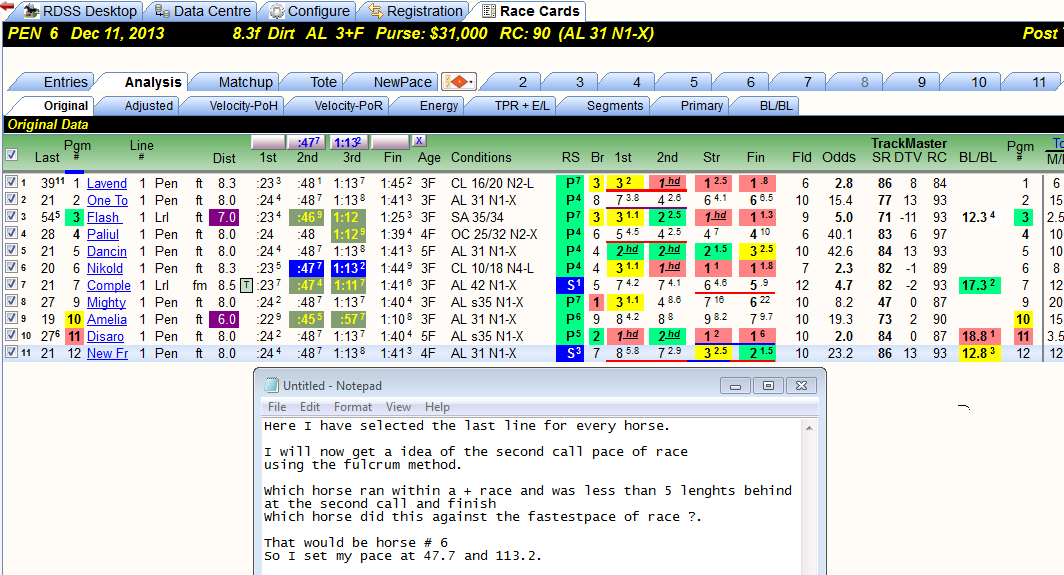Uncheck row 4 Paliul checkbox
The image size is (1064, 575).
click(12, 233)
